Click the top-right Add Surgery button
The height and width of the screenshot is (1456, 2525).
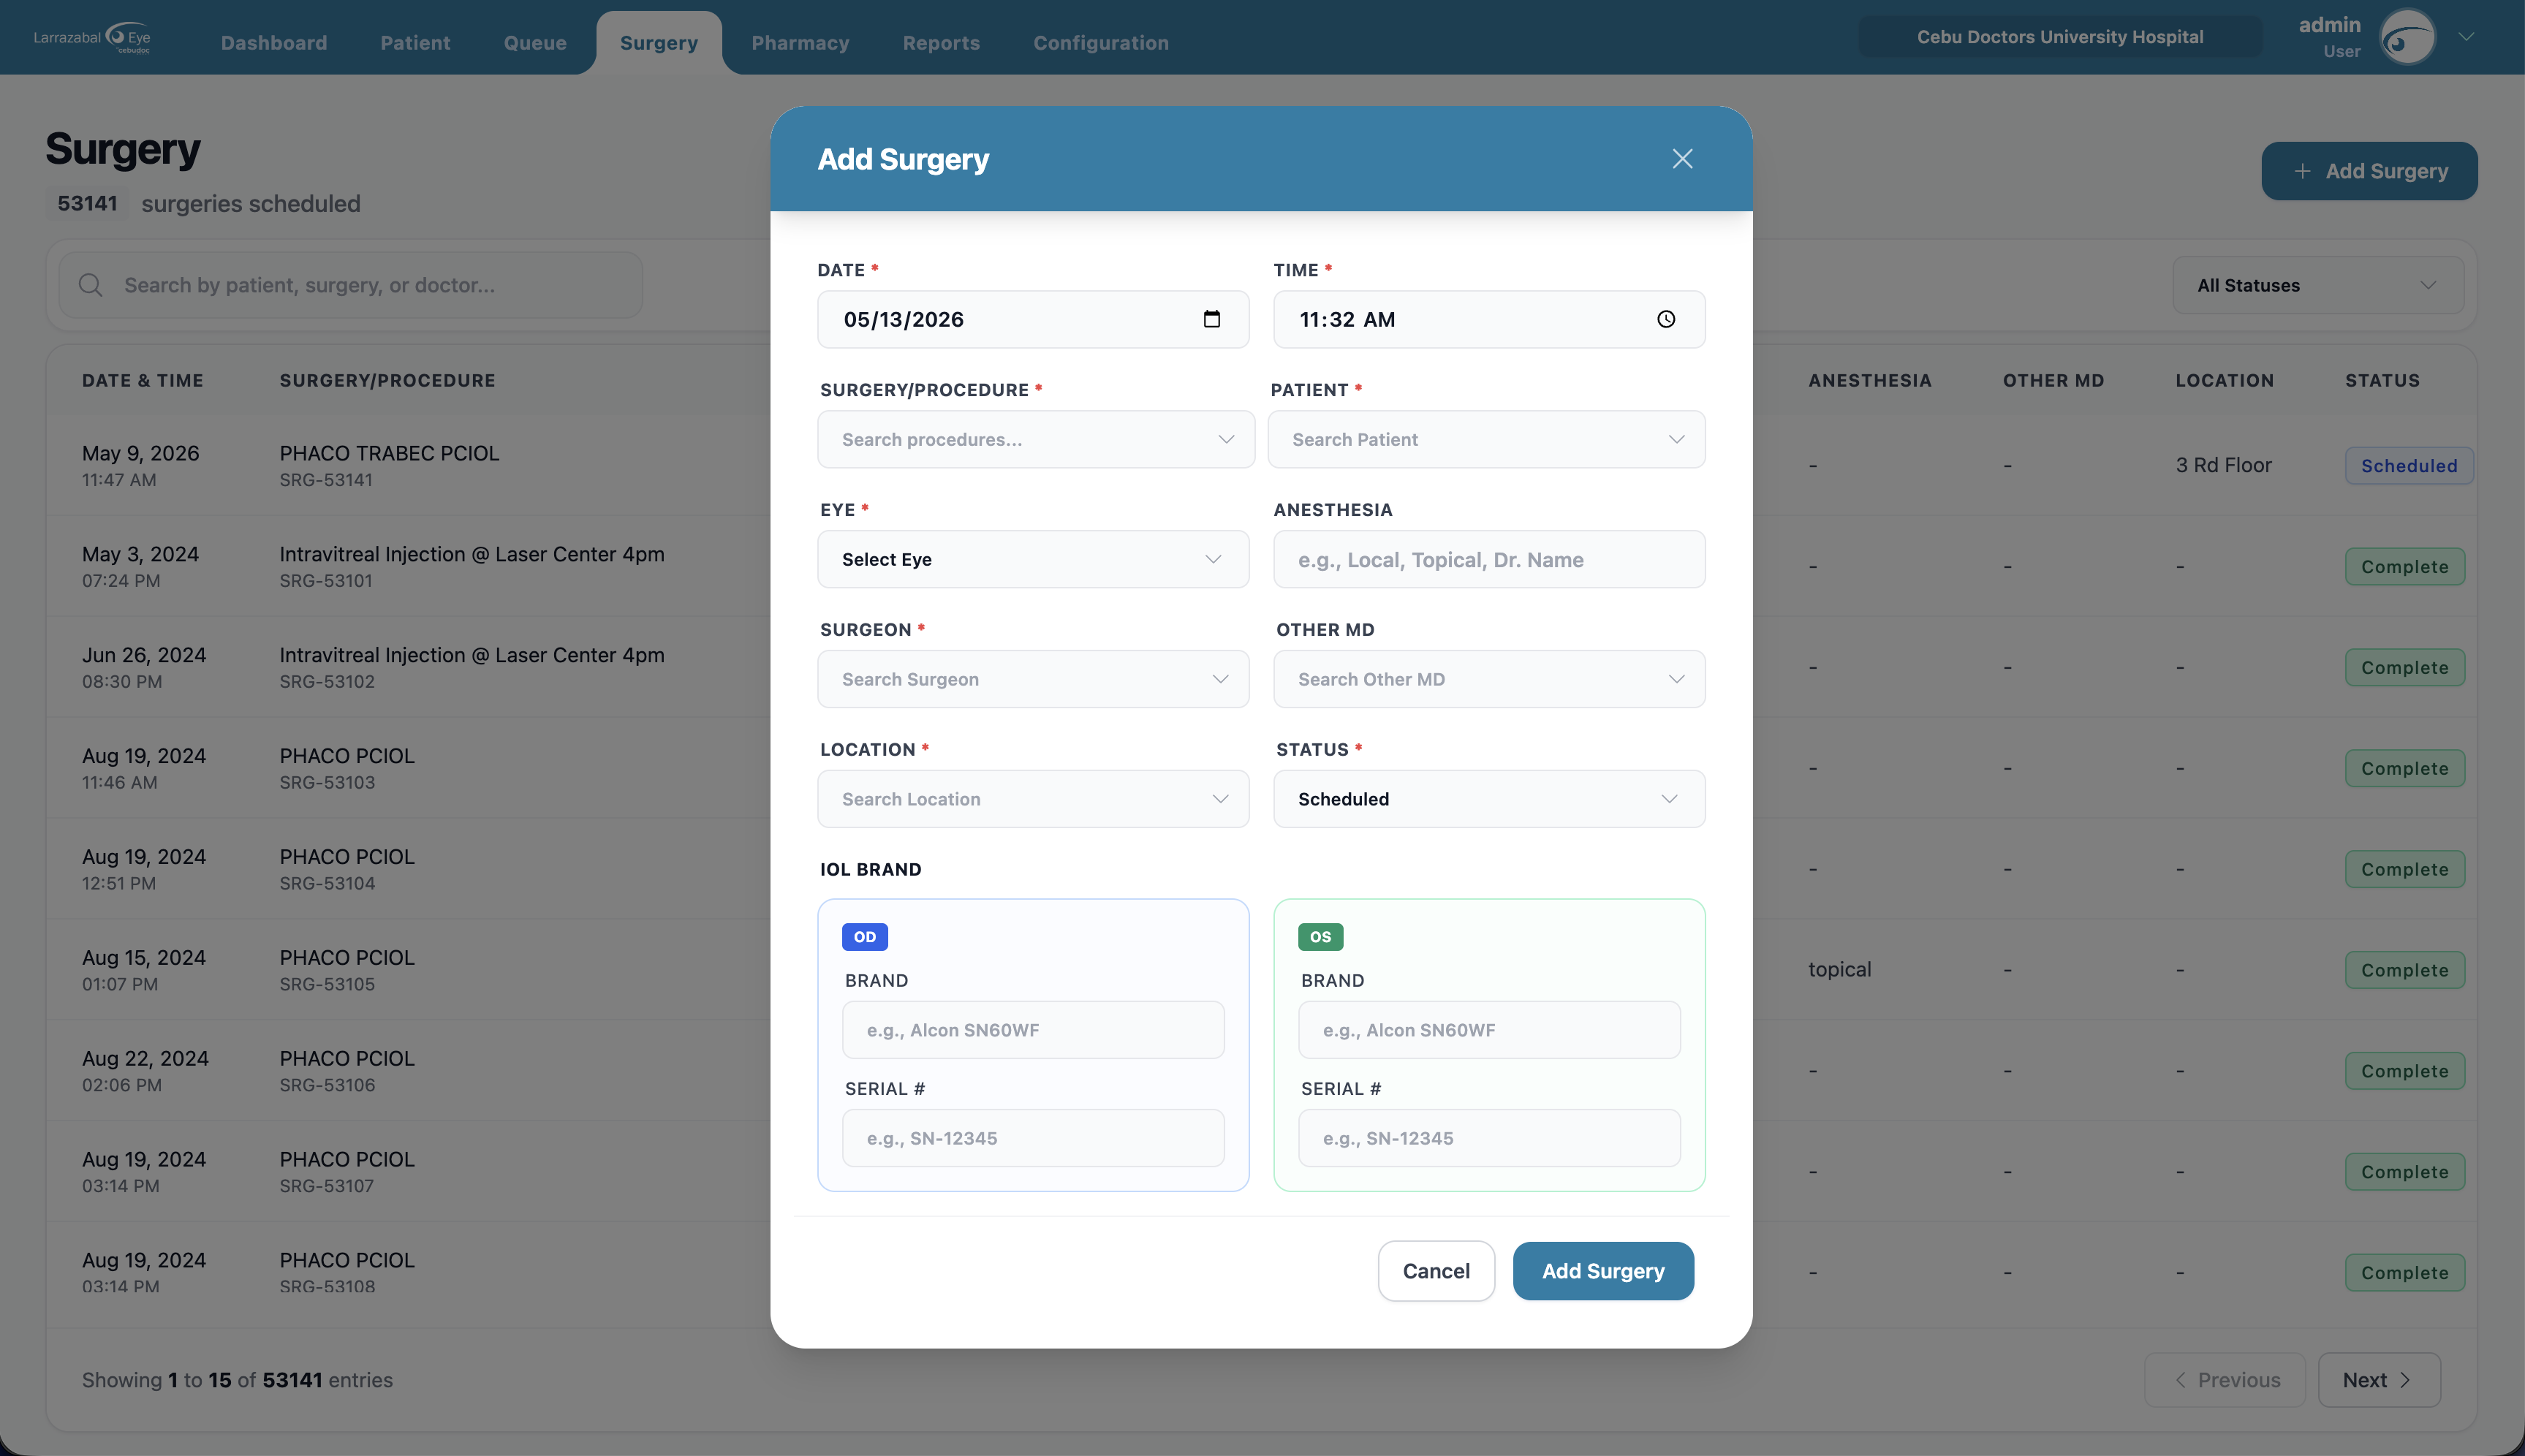tap(2369, 171)
